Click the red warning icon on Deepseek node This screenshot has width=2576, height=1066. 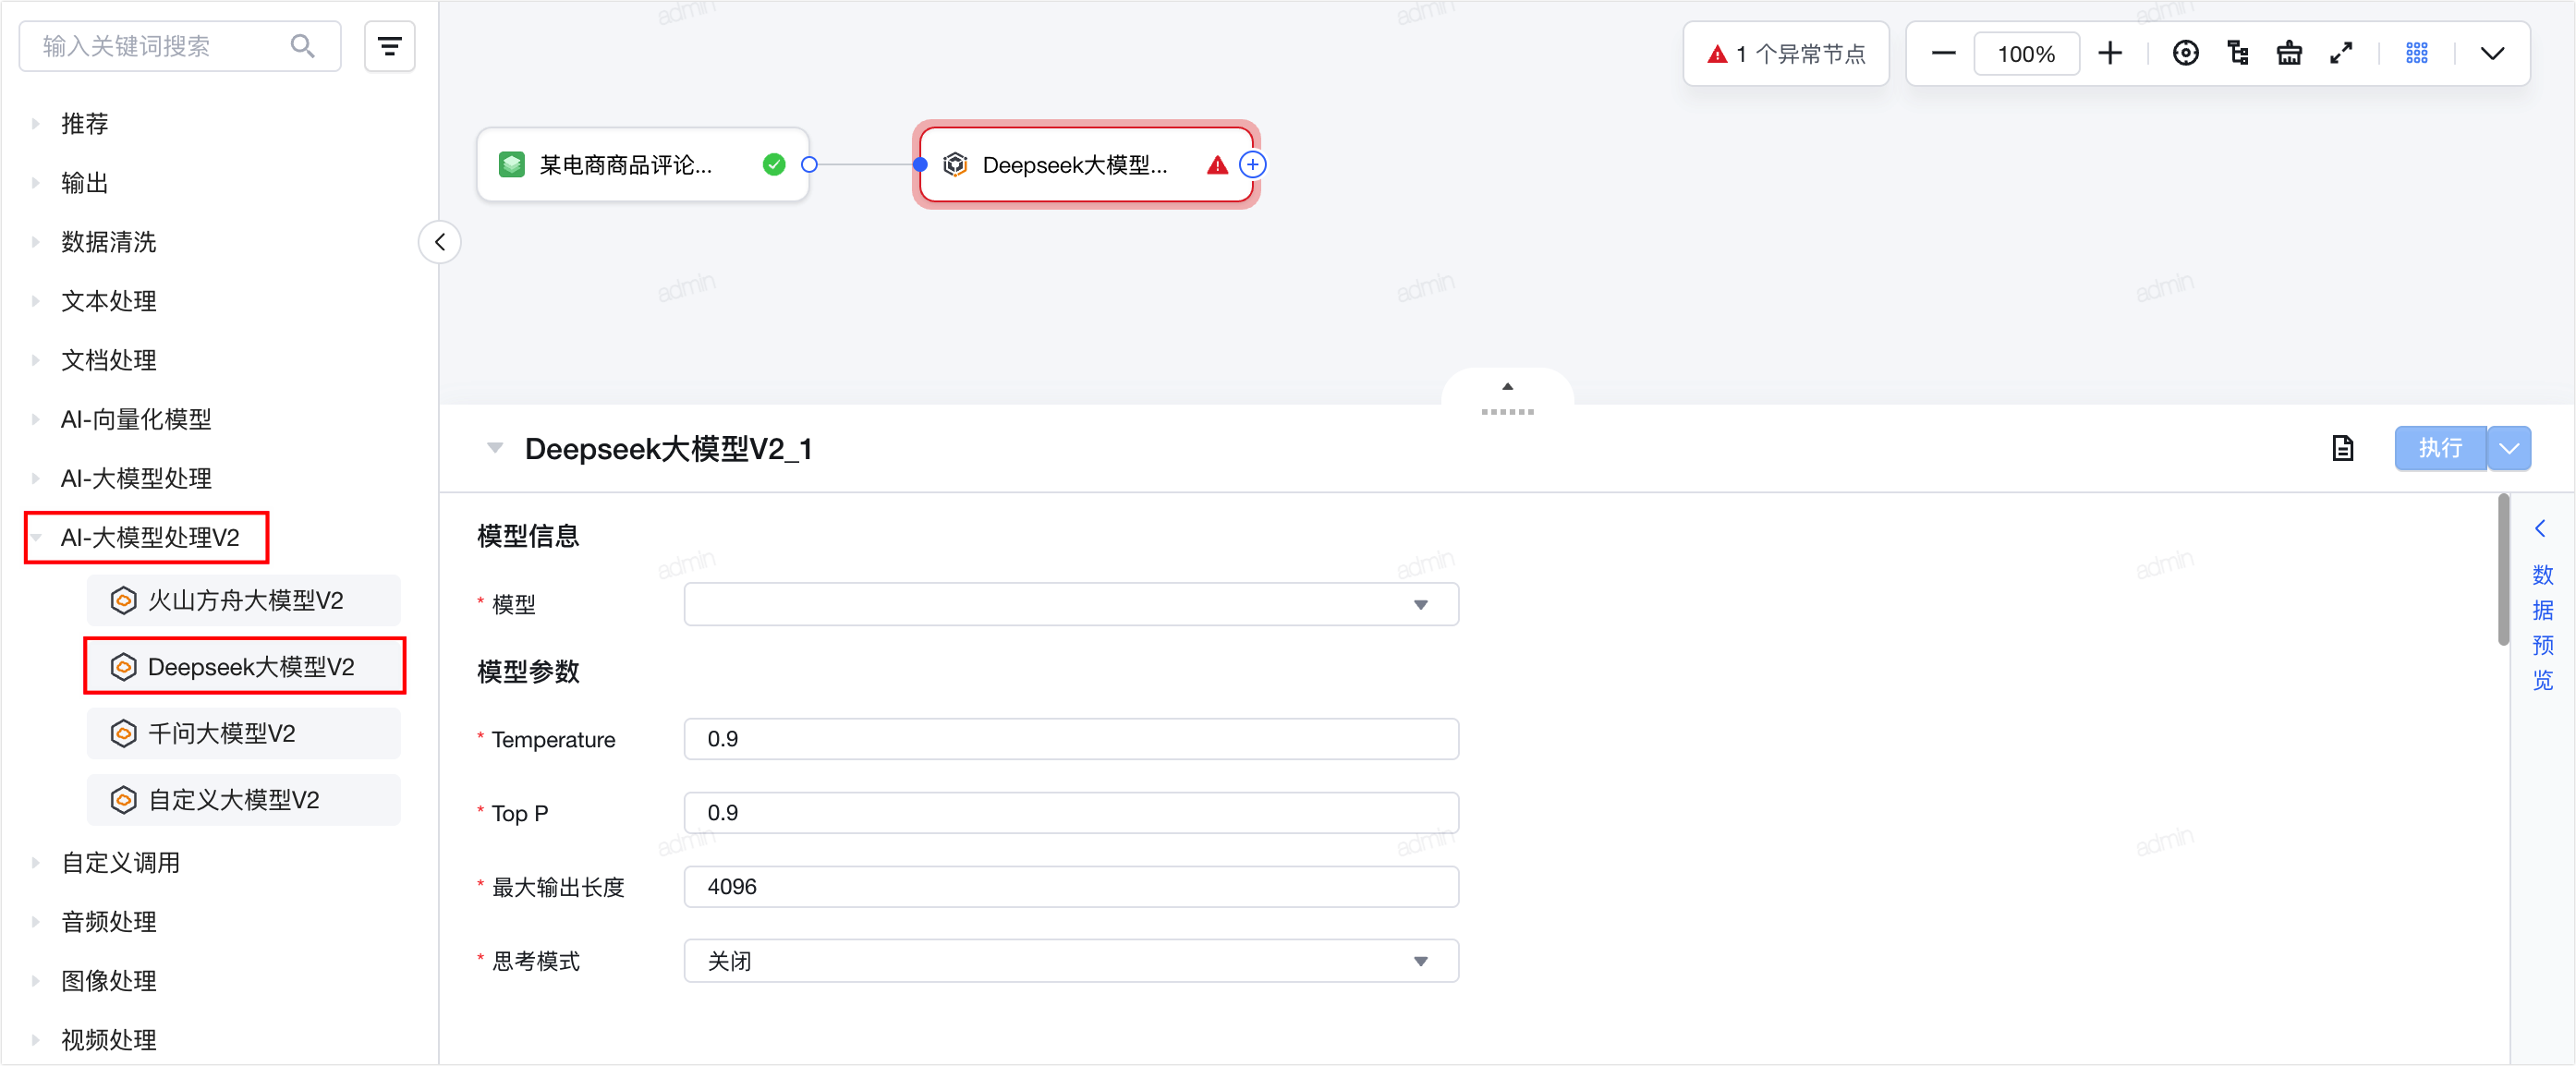(1216, 165)
